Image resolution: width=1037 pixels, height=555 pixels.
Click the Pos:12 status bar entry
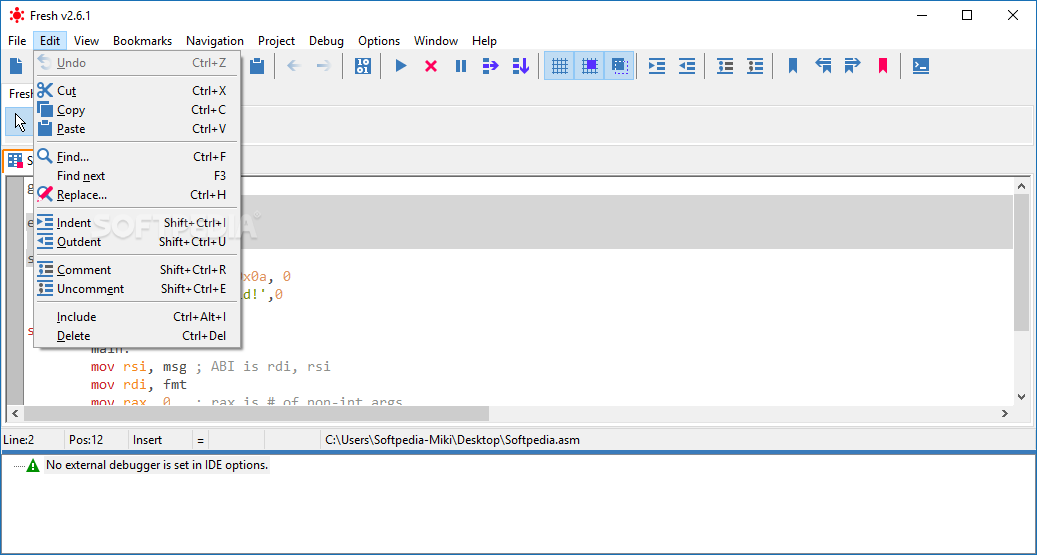click(86, 440)
